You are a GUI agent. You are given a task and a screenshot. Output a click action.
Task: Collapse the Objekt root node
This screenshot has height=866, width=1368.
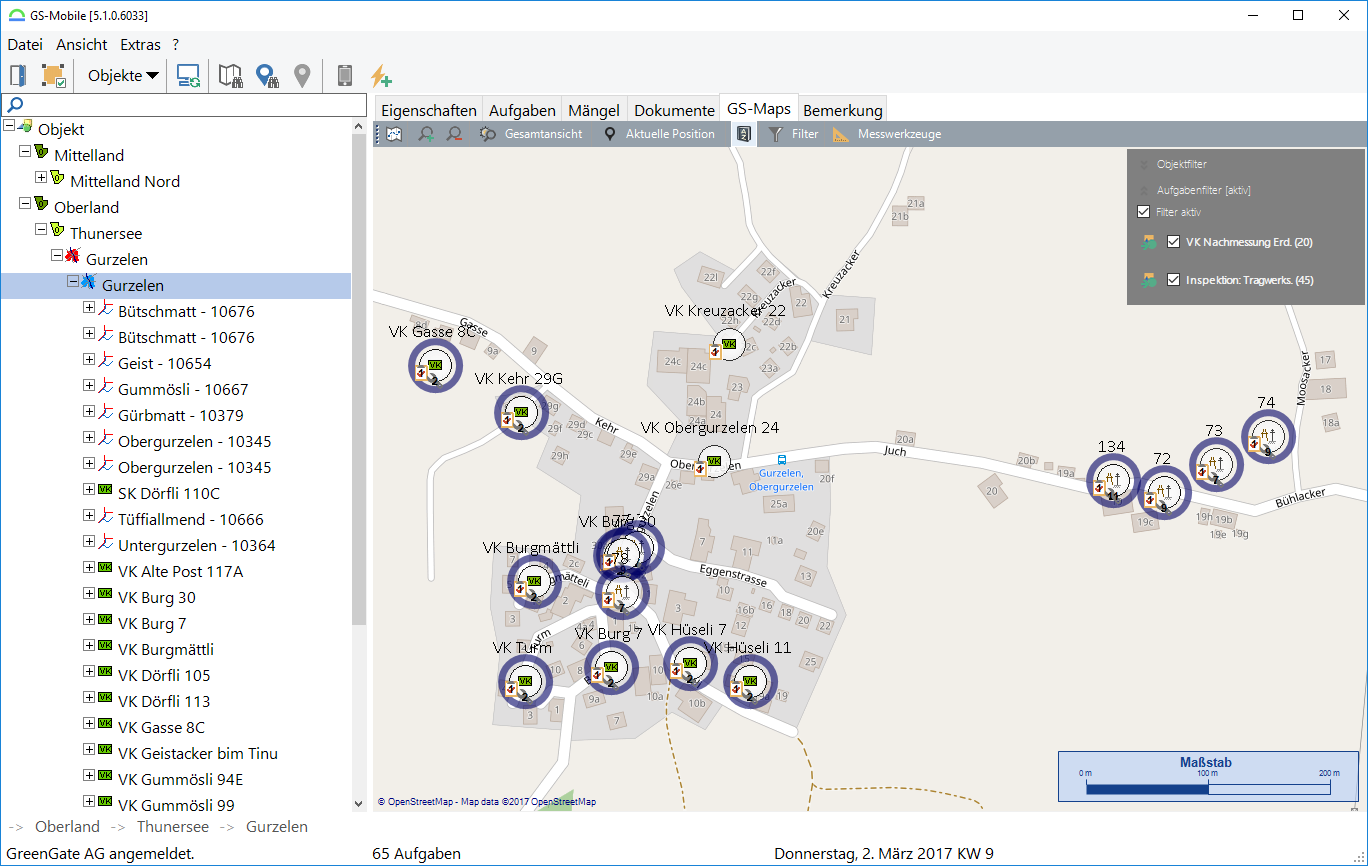[10, 125]
